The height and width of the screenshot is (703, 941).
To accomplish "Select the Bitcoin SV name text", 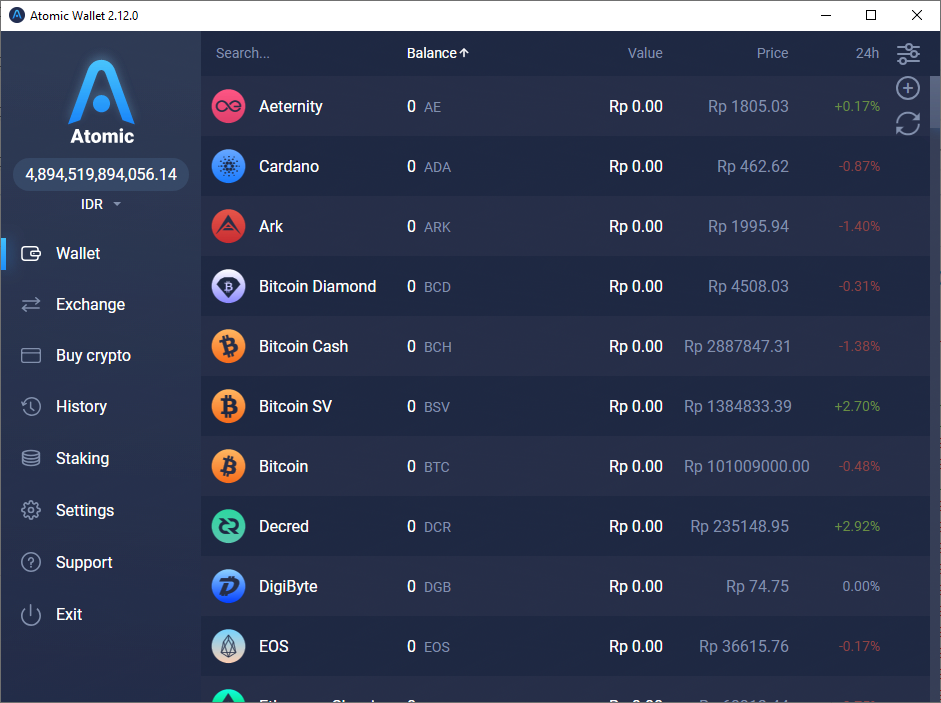I will pos(295,406).
